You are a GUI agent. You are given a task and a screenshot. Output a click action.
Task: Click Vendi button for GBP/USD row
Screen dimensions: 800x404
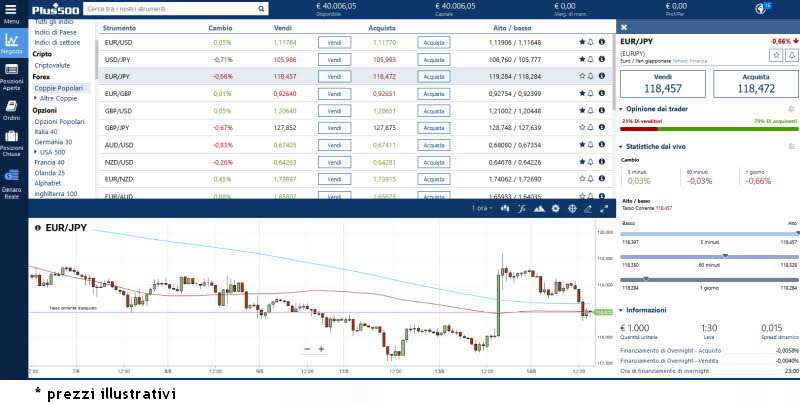(x=334, y=110)
